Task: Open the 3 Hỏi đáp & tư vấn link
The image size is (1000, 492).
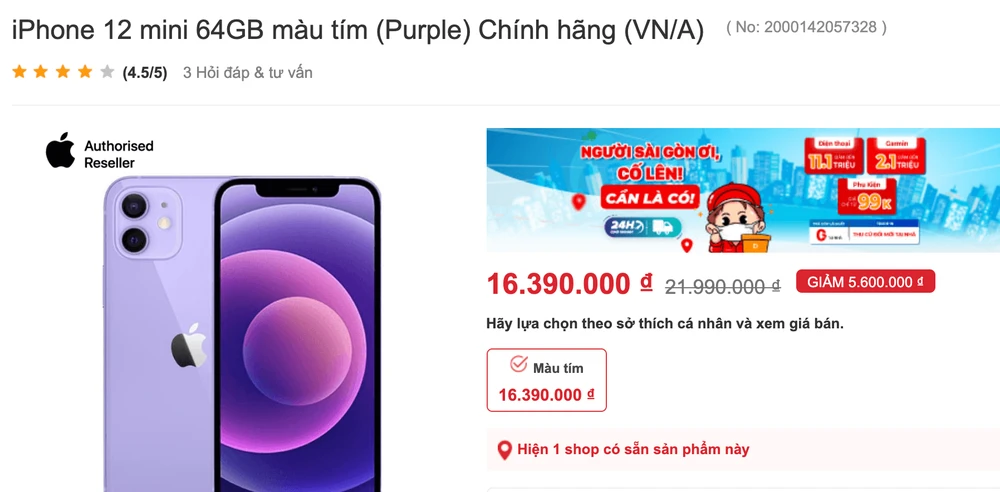Action: pos(247,73)
